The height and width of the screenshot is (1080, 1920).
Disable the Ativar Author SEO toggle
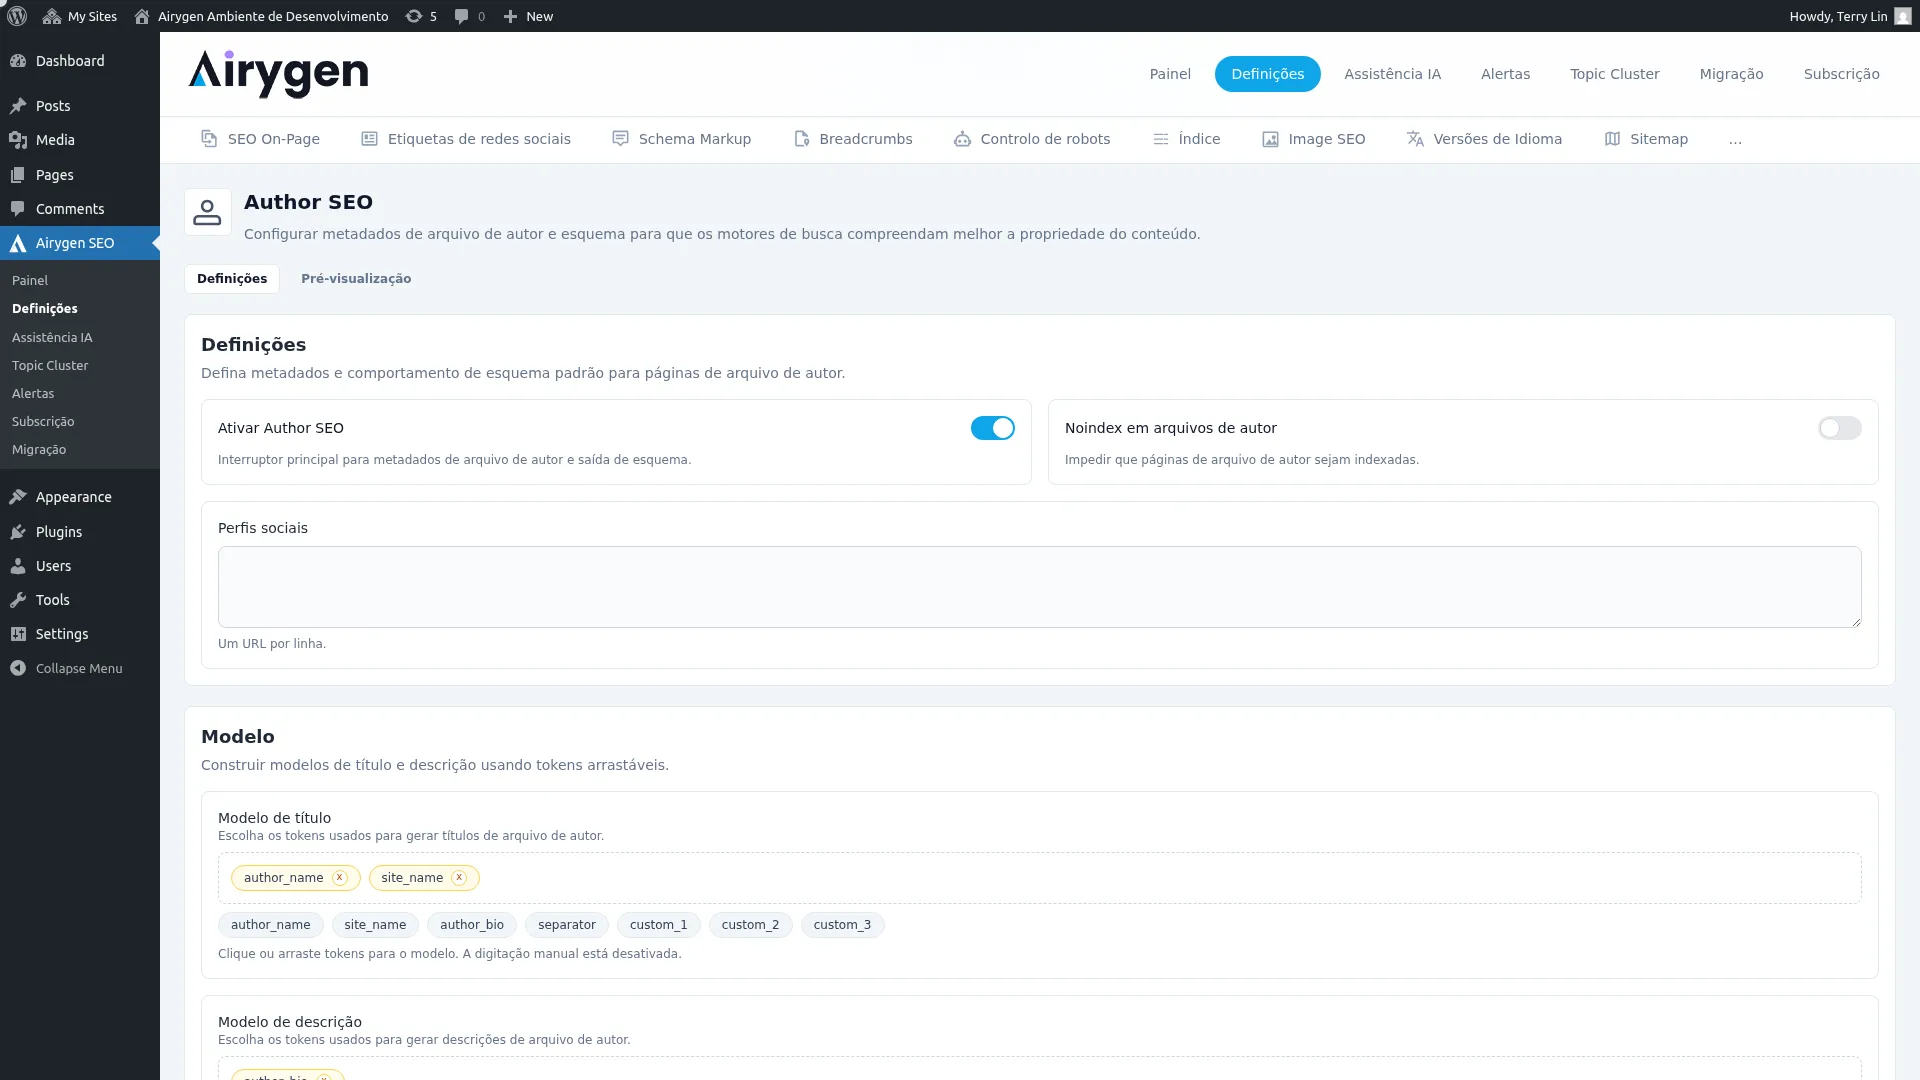click(992, 428)
